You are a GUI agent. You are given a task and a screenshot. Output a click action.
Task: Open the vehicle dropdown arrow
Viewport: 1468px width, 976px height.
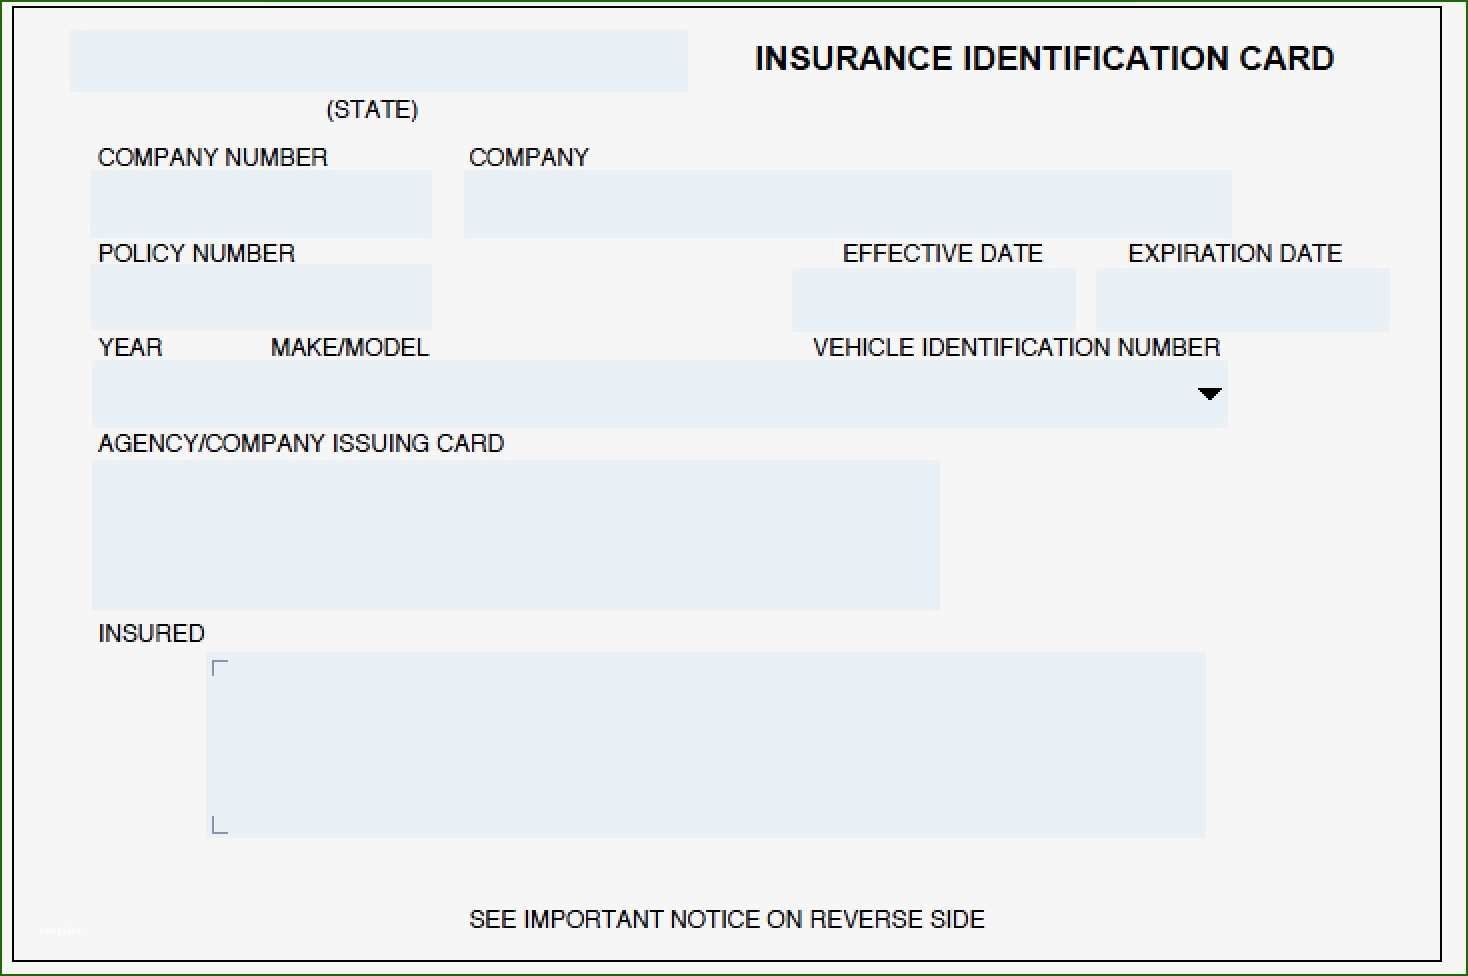click(x=1209, y=394)
